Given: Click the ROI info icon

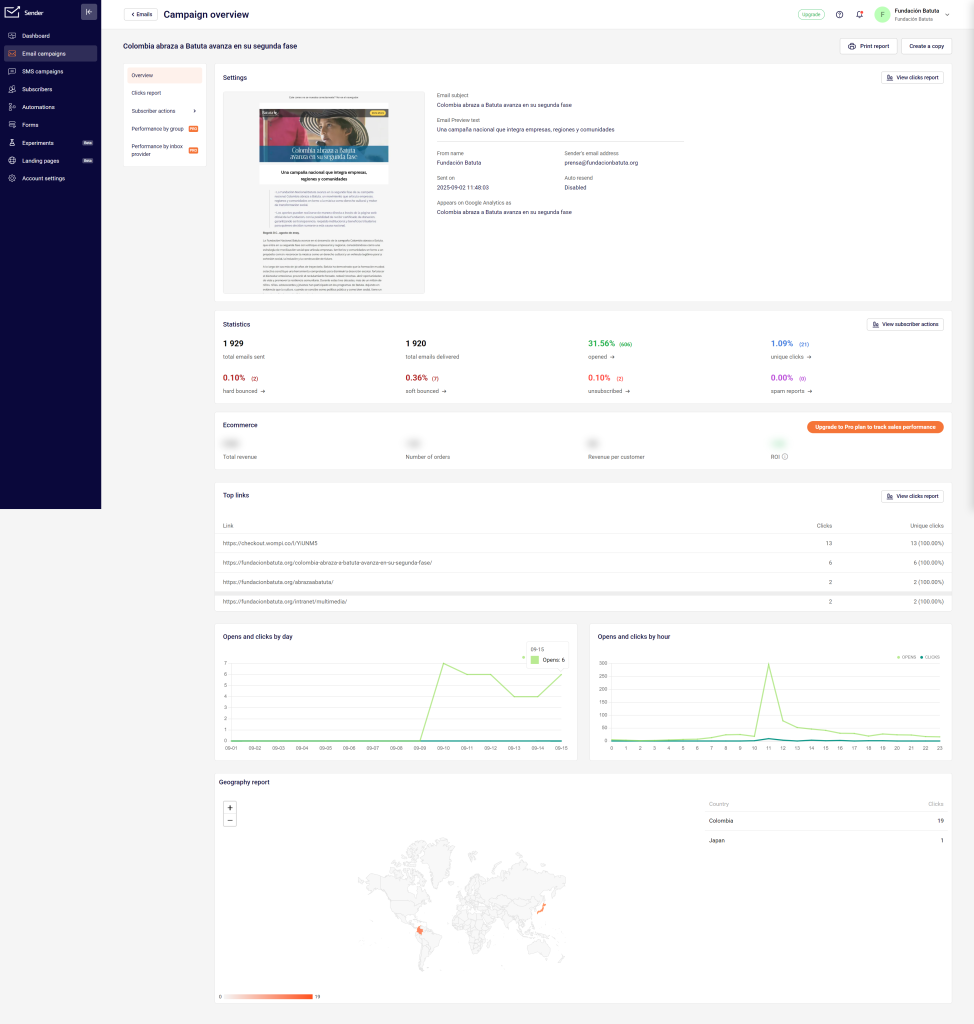Looking at the screenshot, I should [x=785, y=457].
